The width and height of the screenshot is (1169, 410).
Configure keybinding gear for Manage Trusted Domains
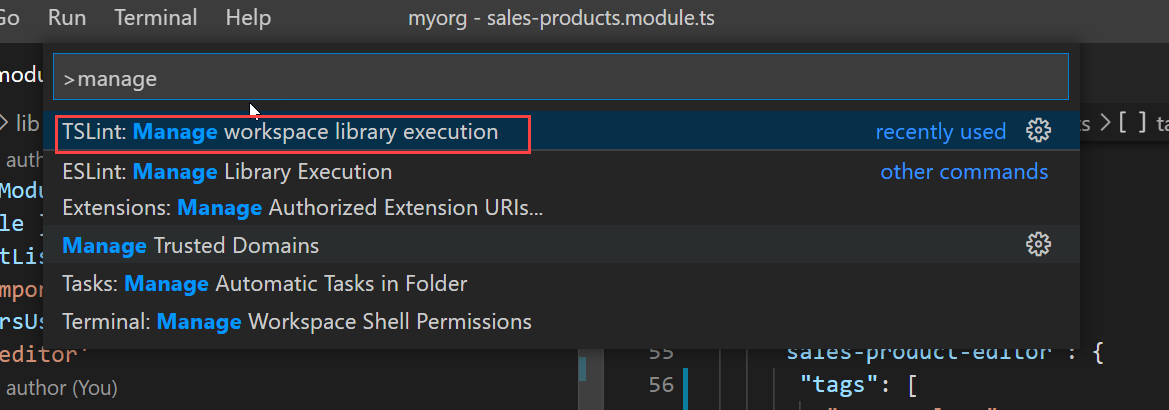[x=1038, y=245]
